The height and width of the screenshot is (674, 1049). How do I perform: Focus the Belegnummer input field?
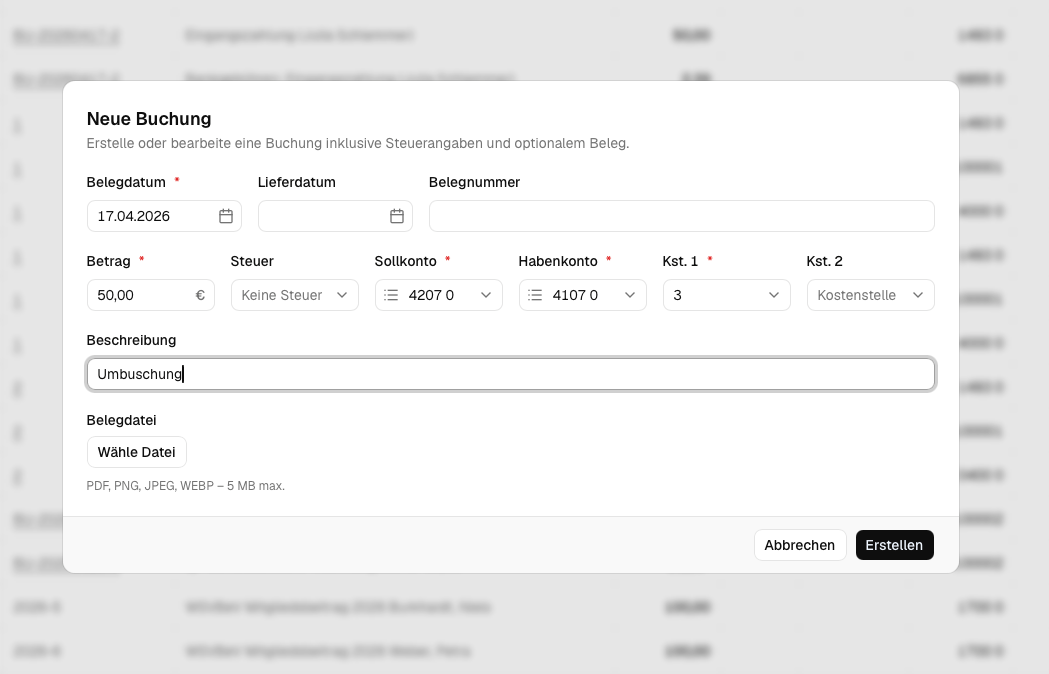tap(681, 216)
